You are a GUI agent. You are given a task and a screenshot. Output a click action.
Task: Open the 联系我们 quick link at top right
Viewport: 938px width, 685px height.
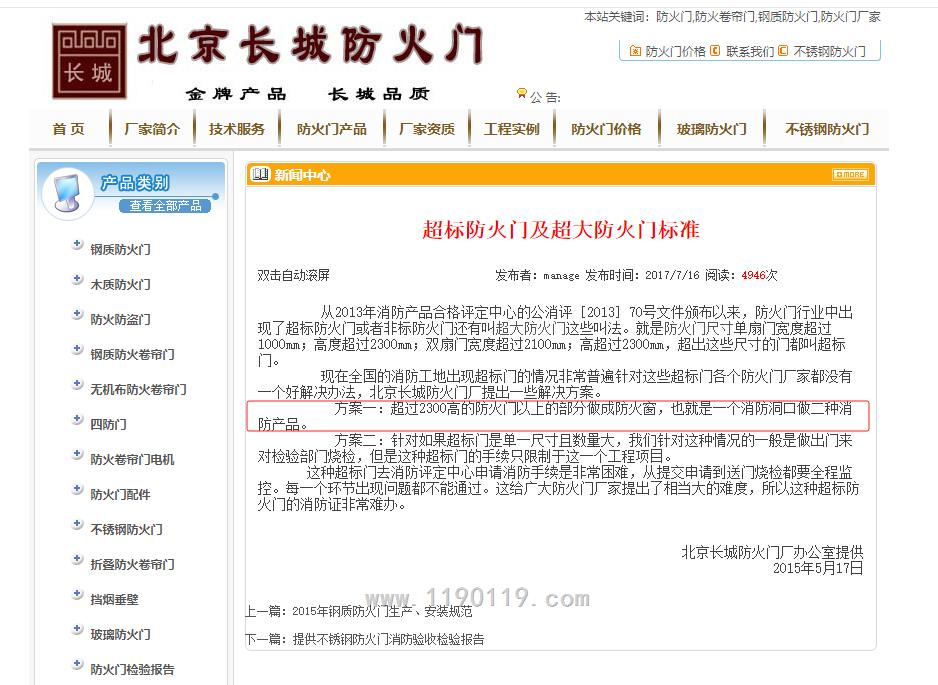point(750,51)
